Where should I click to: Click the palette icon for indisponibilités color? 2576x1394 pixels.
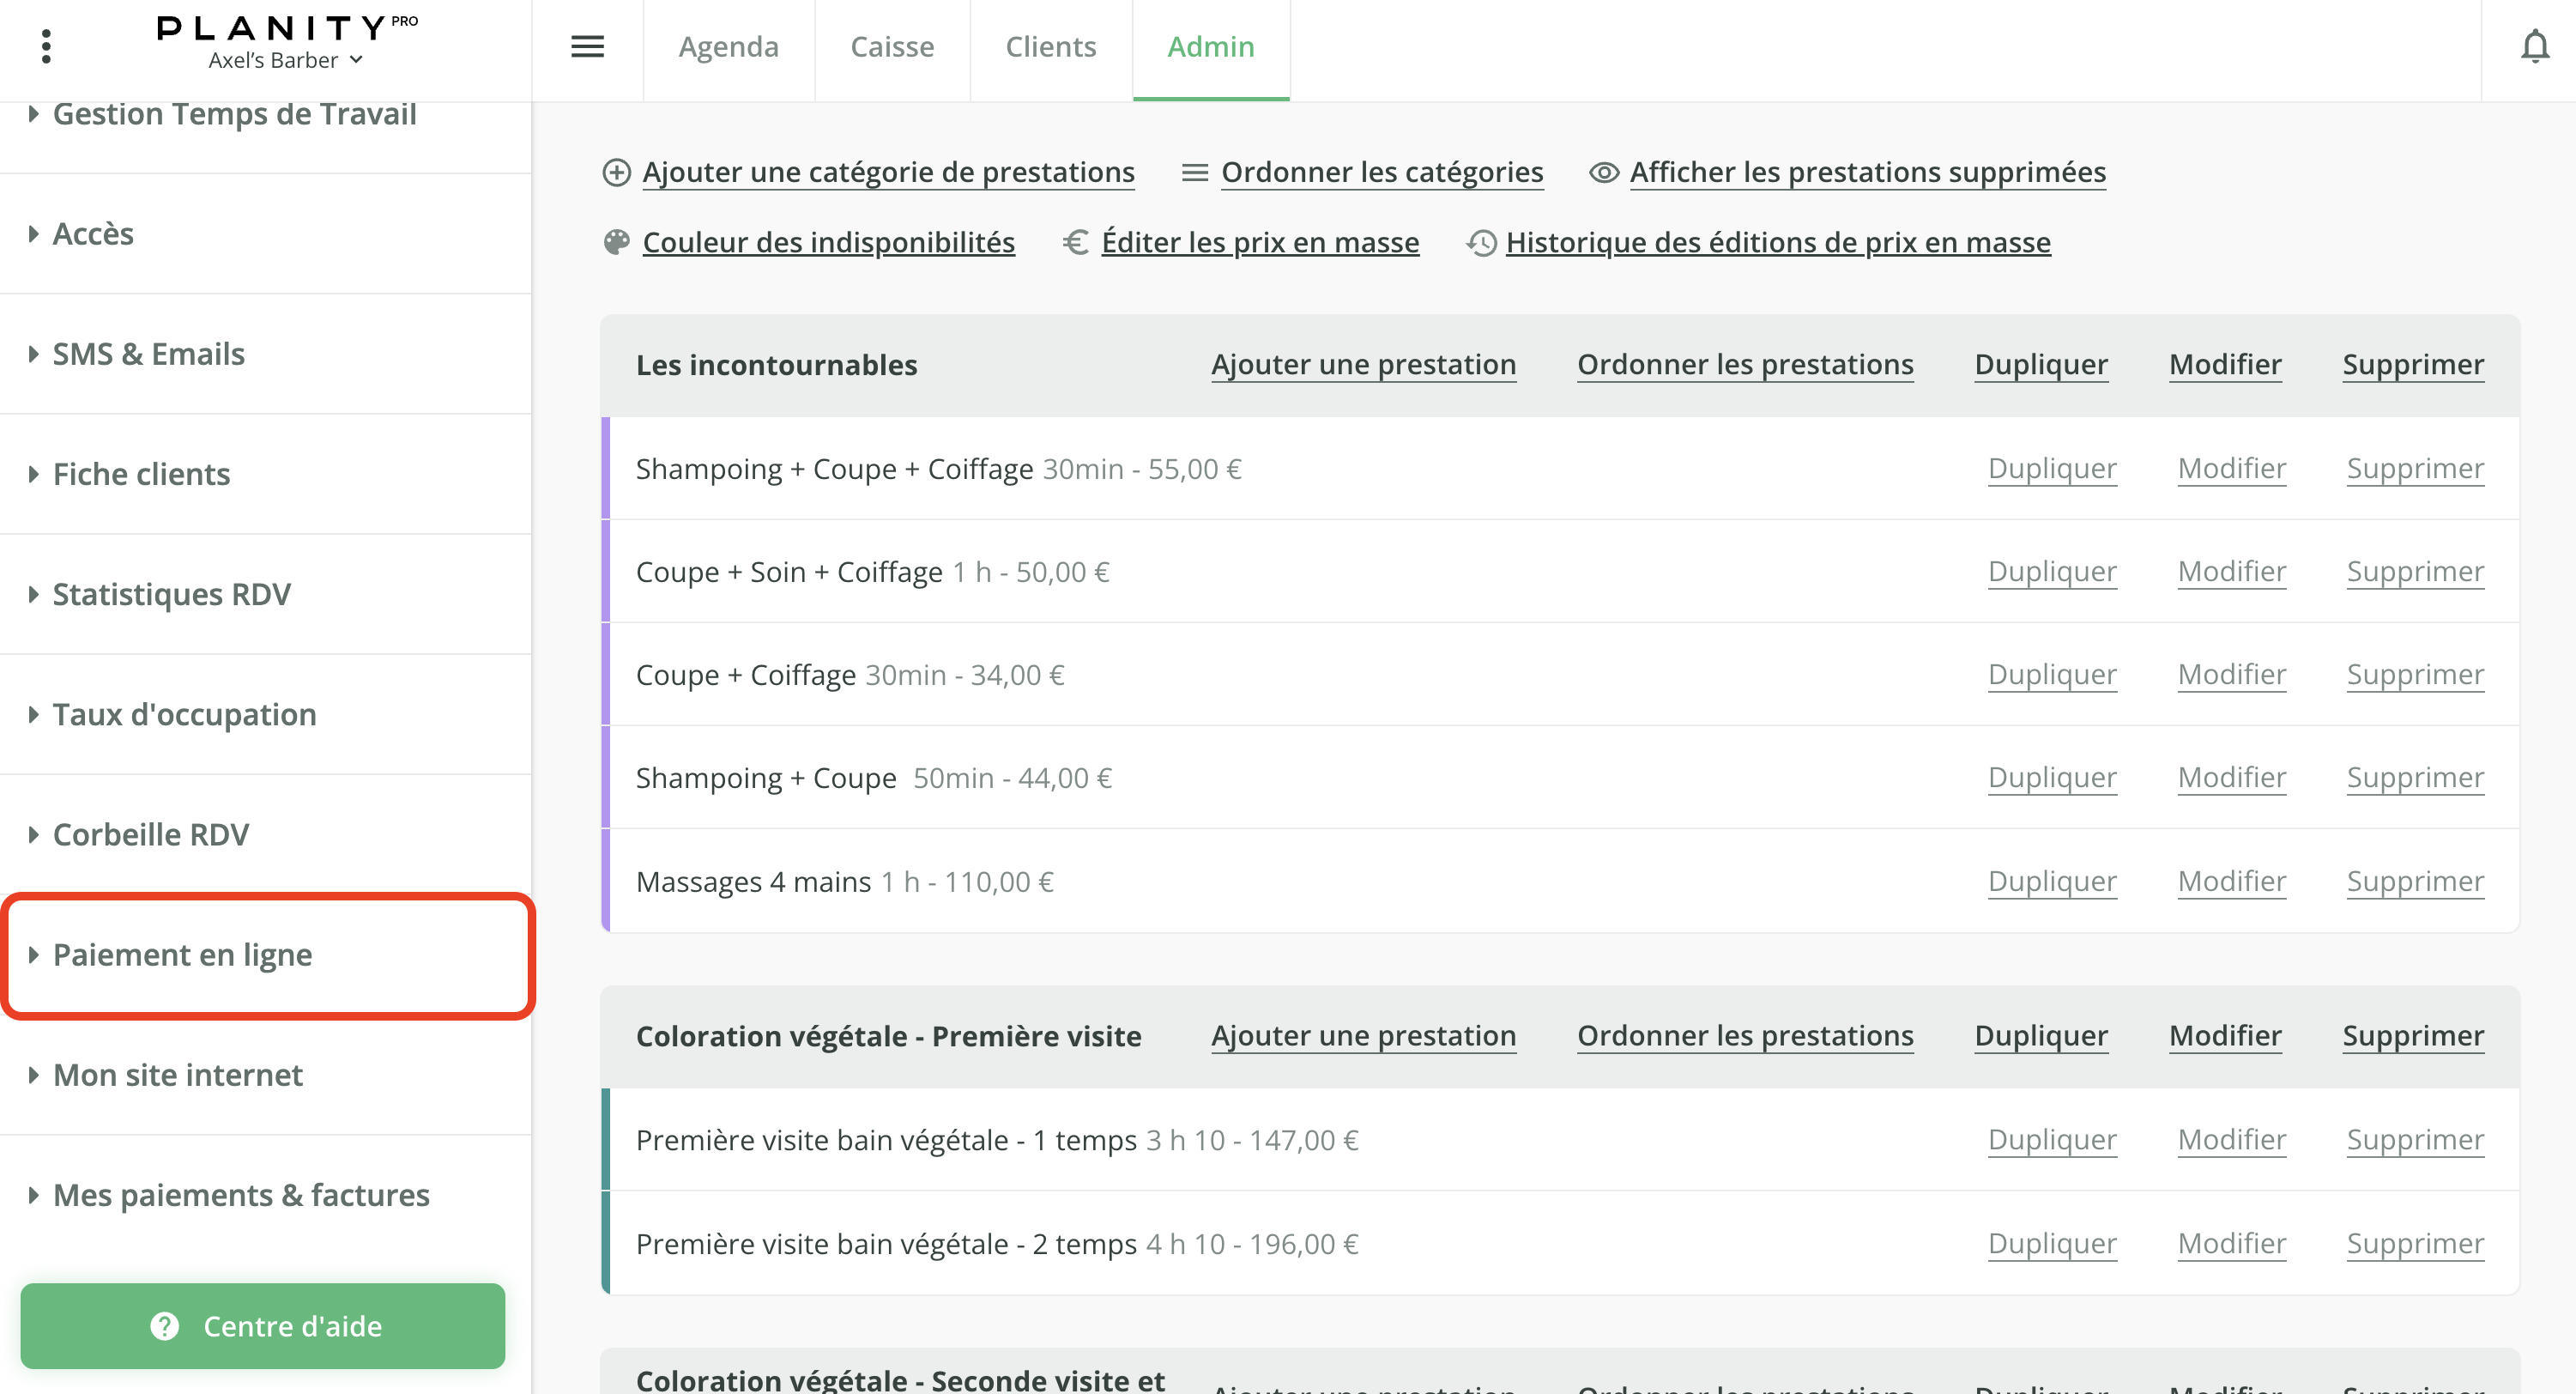(616, 242)
